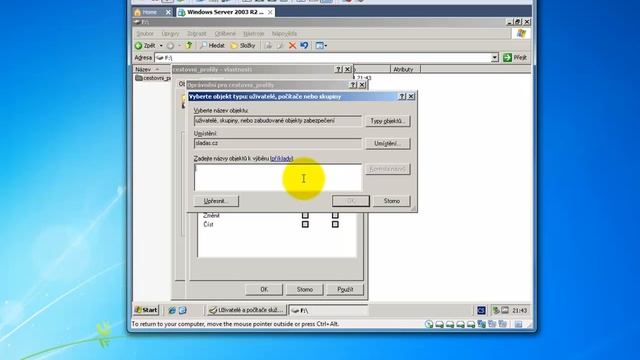Screen dimensions: 640x360
Task: Click the last VMware status bar icon
Action: (518, 324)
